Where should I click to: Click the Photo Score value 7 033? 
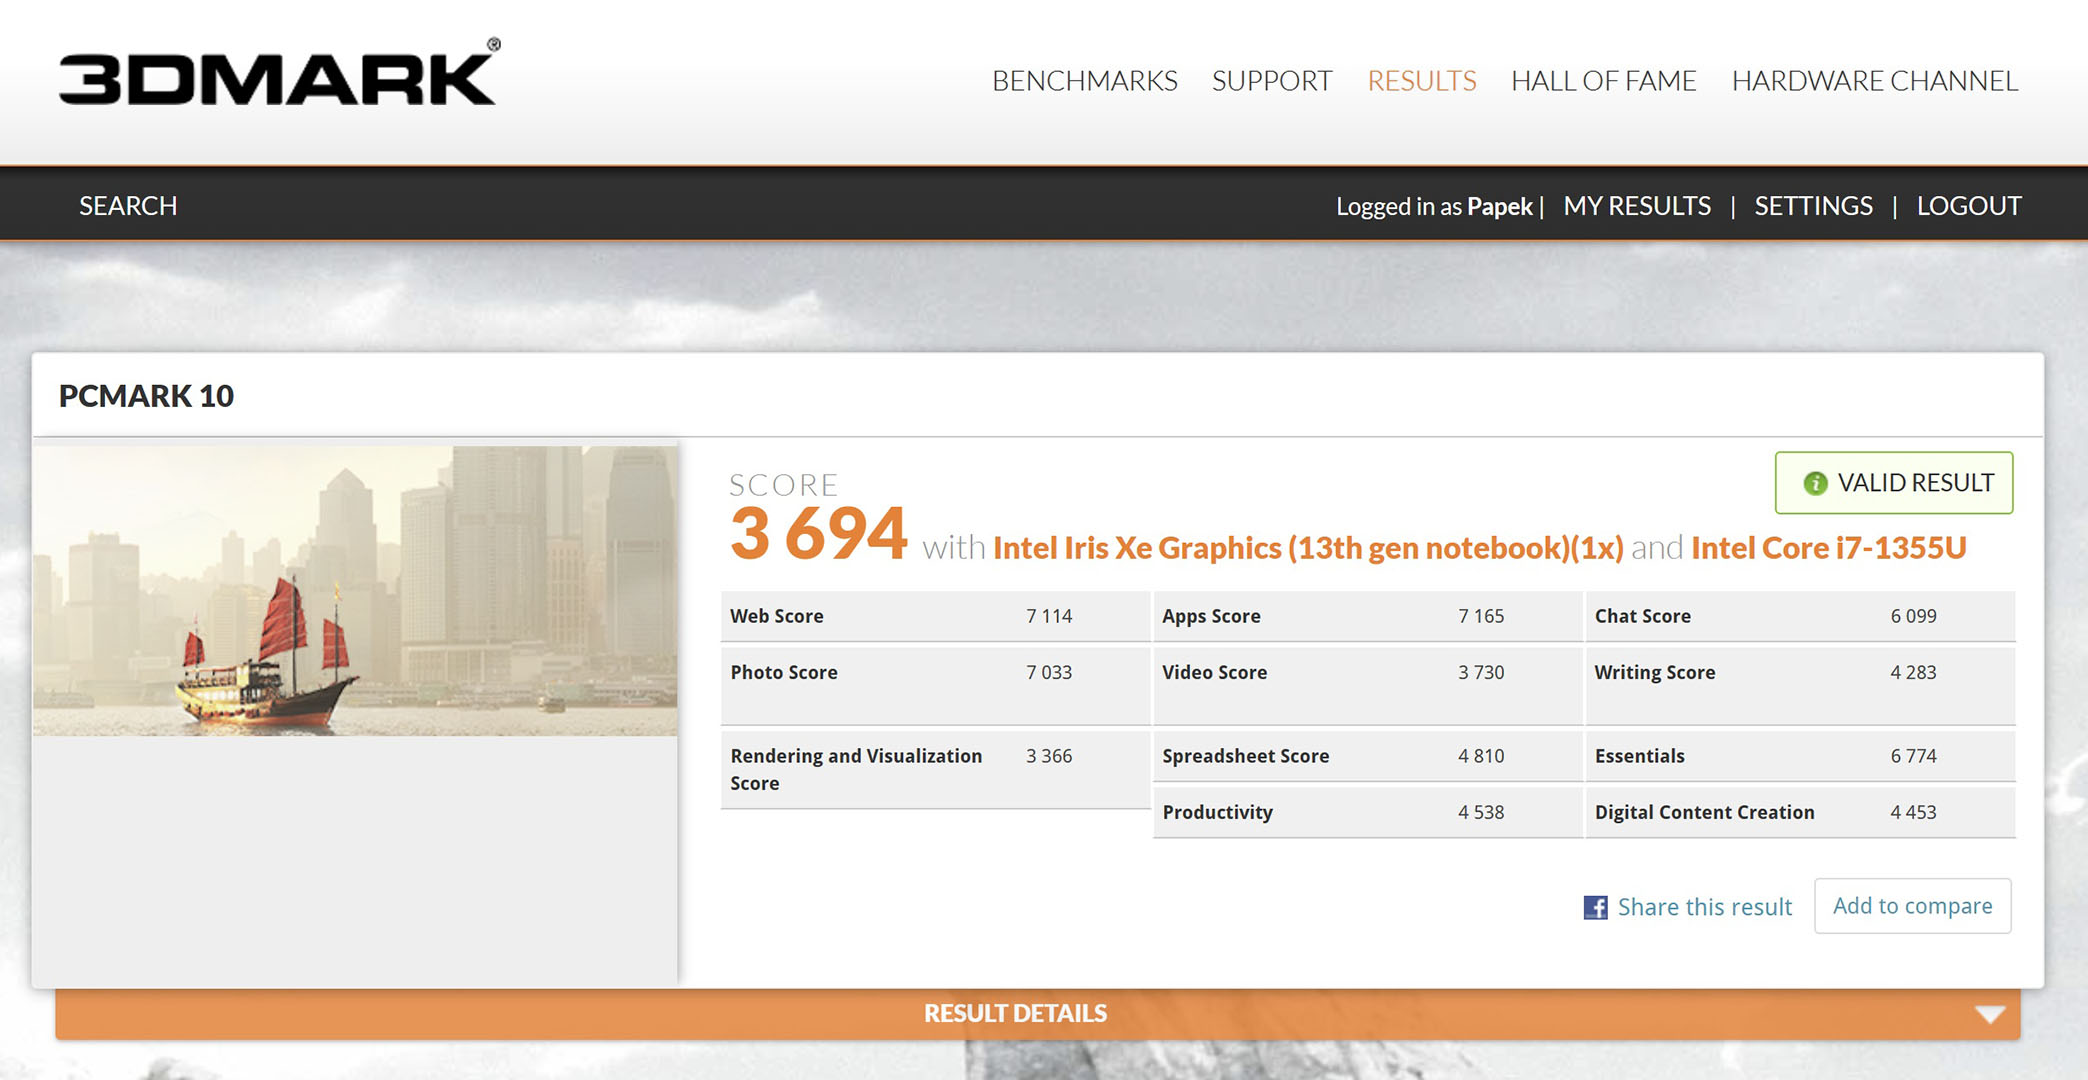[x=1049, y=672]
